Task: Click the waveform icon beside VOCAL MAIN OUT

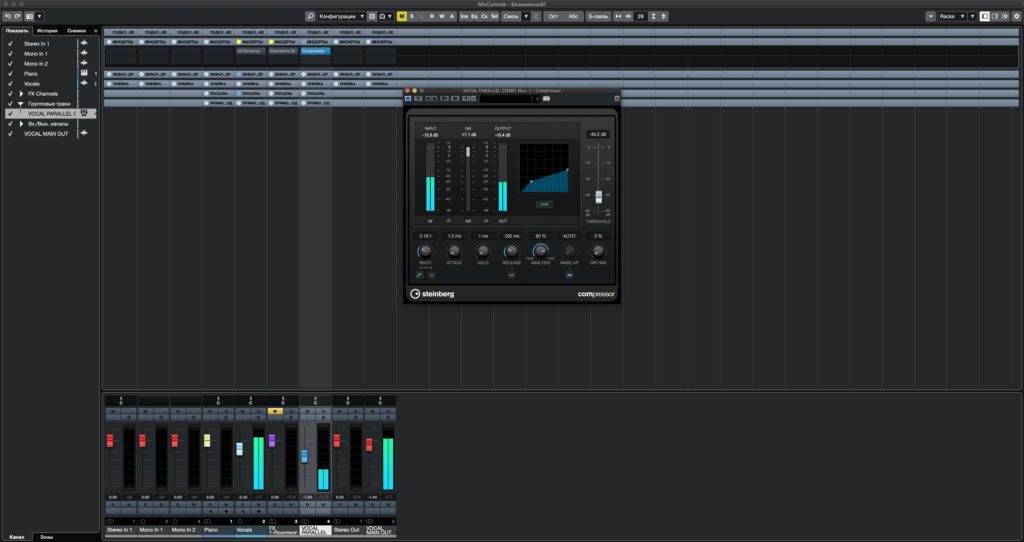Action: pos(84,133)
